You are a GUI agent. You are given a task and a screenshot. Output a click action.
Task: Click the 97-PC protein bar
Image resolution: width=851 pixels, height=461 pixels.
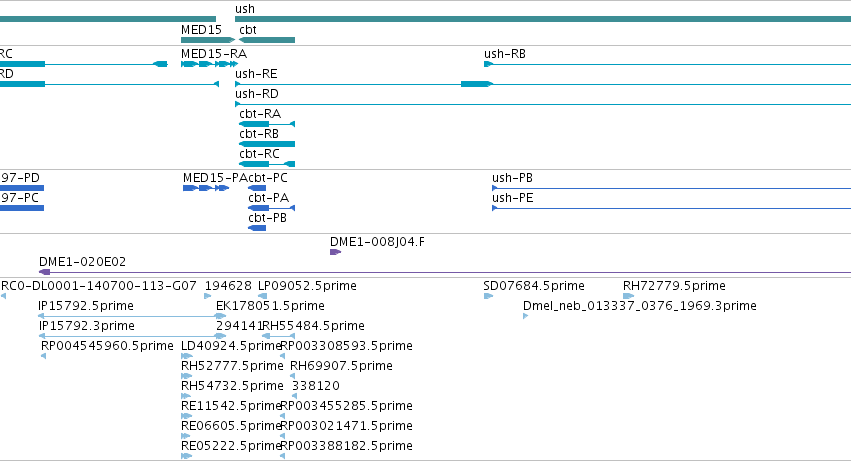pyautogui.click(x=22, y=208)
